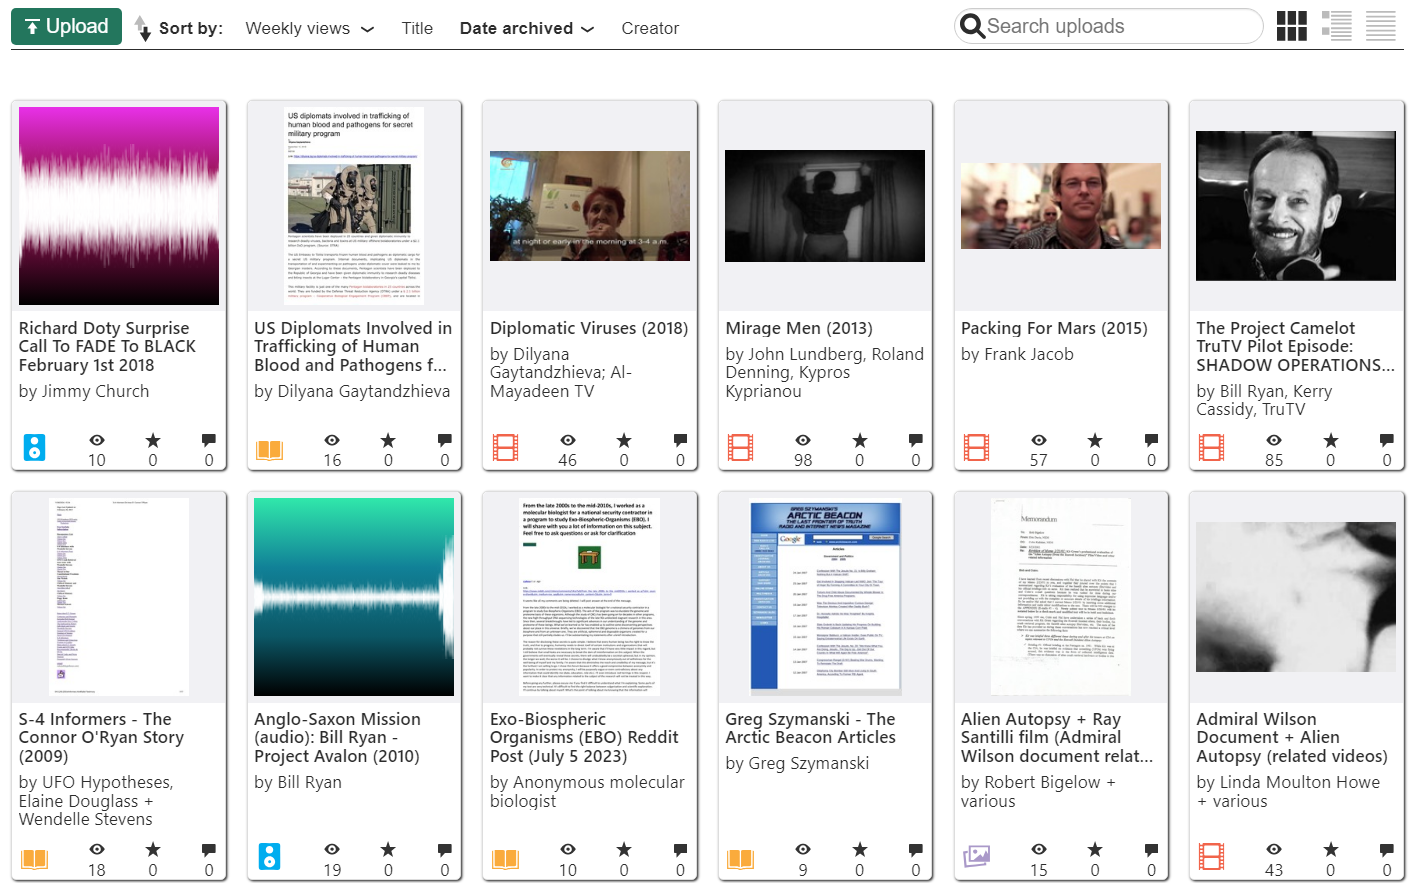Image resolution: width=1412 pixels, height=883 pixels.
Task: Star the Diplomatic Viruses (2018) item
Action: tap(624, 440)
